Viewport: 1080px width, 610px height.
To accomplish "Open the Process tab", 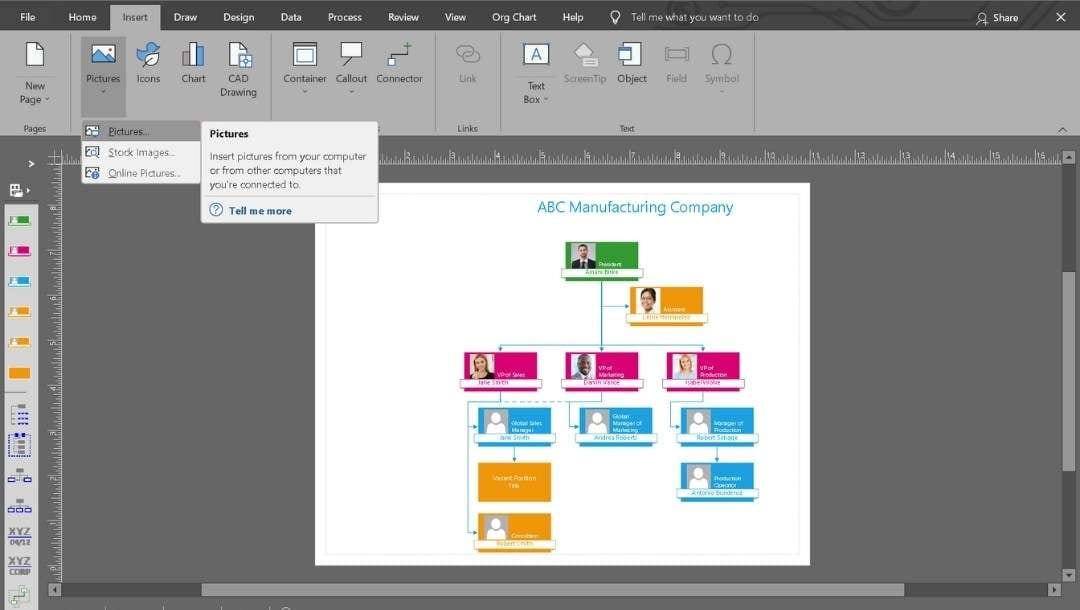I will [x=344, y=17].
